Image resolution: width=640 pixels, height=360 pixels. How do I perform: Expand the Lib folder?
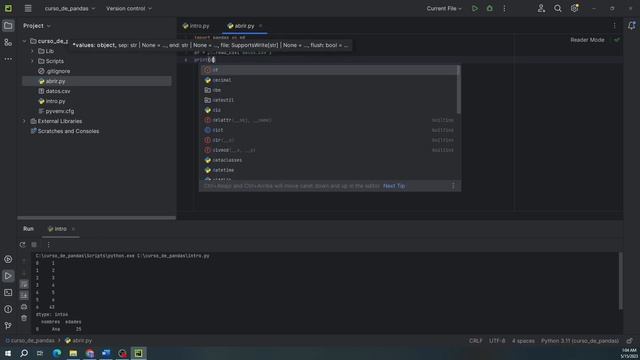[32, 51]
